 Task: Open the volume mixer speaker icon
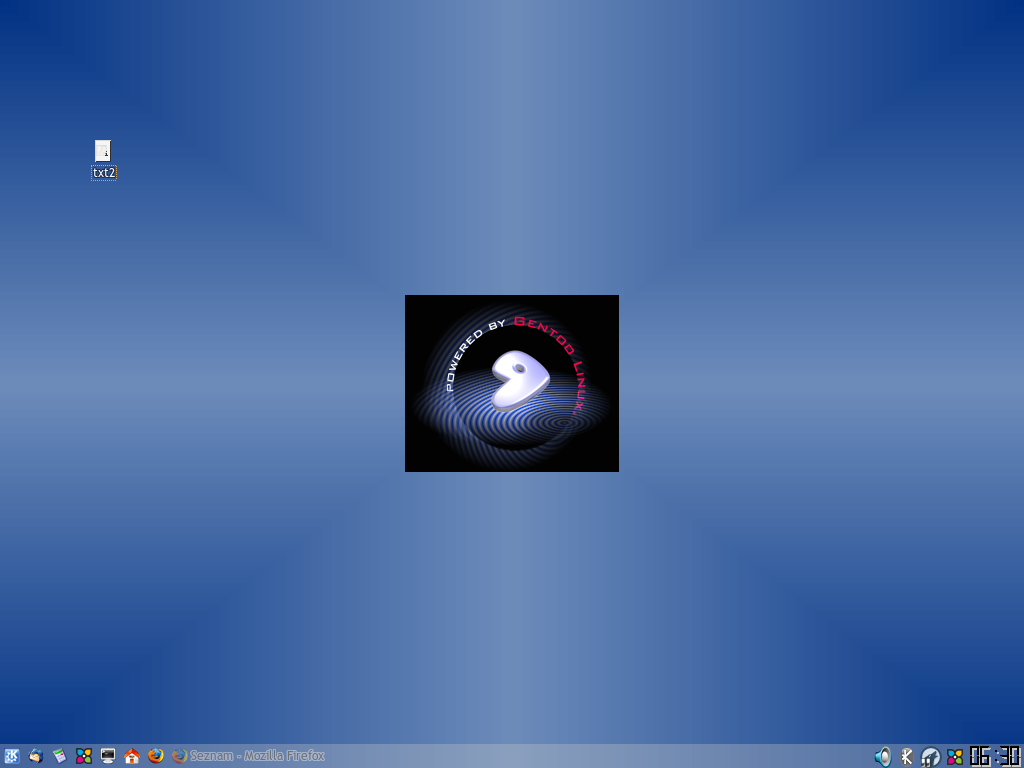pyautogui.click(x=882, y=756)
